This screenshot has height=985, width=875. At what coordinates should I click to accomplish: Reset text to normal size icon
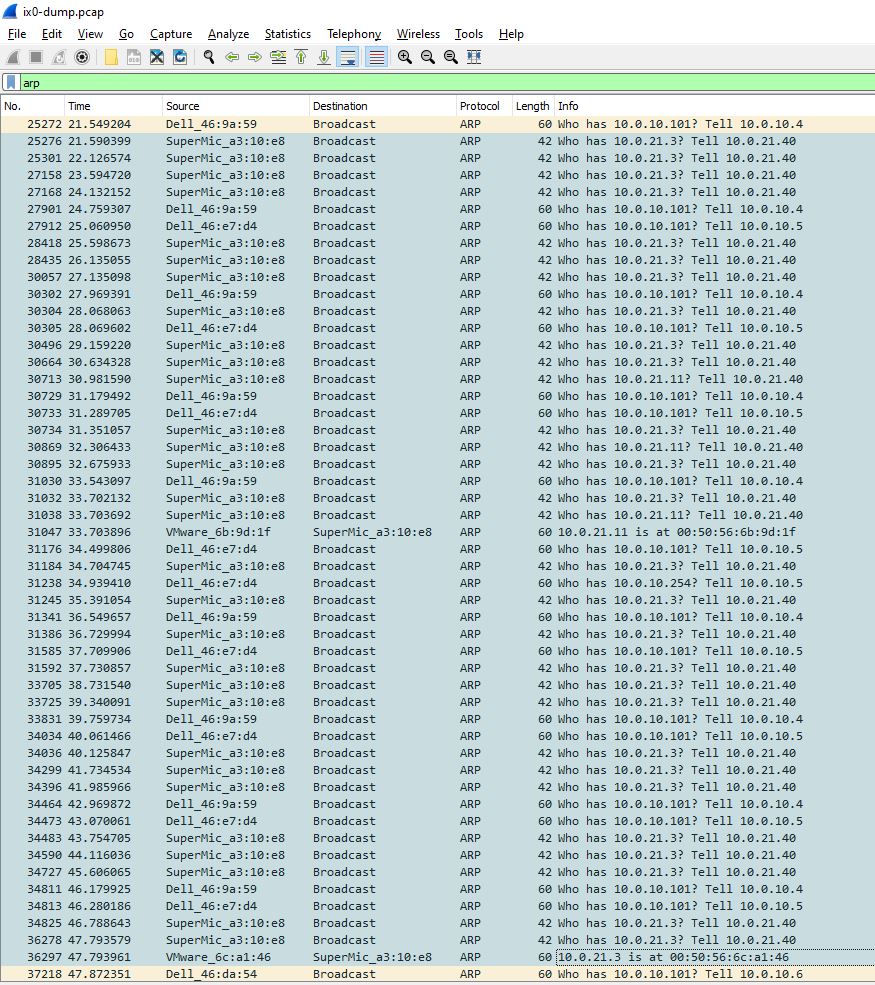click(451, 58)
